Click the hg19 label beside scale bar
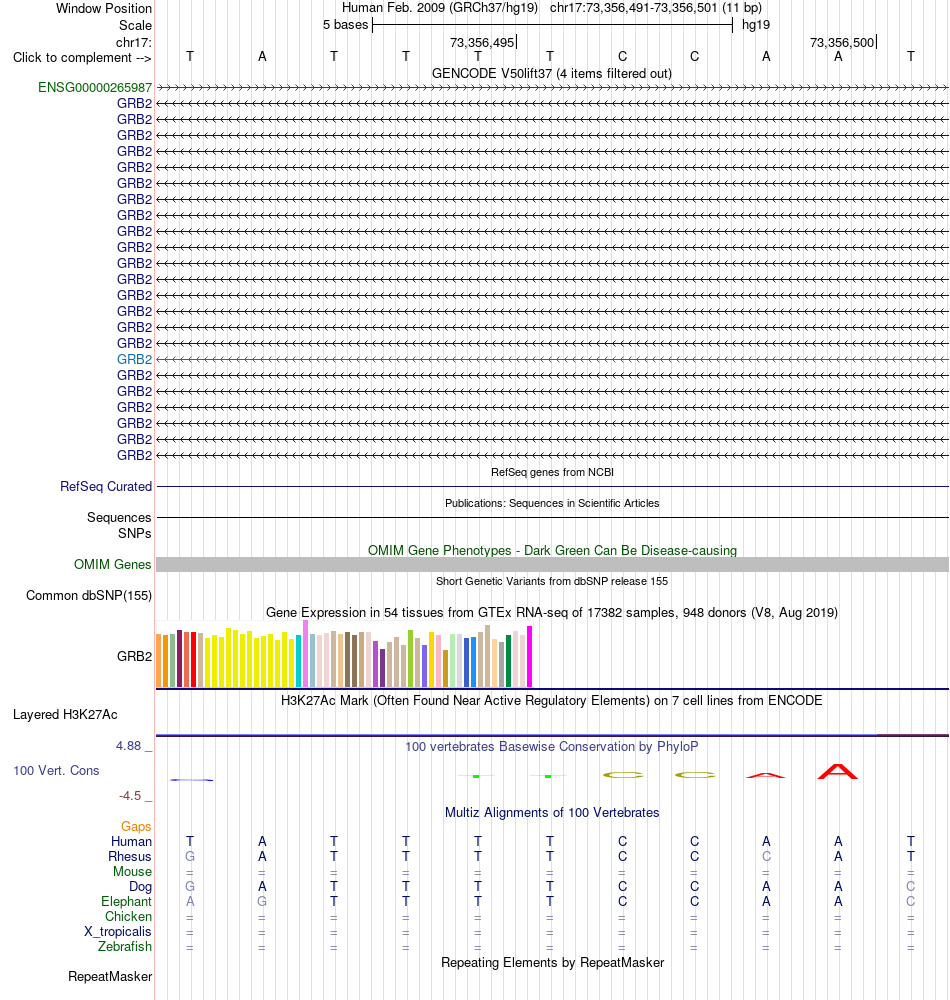Image resolution: width=950 pixels, height=1000 pixels. tap(756, 25)
